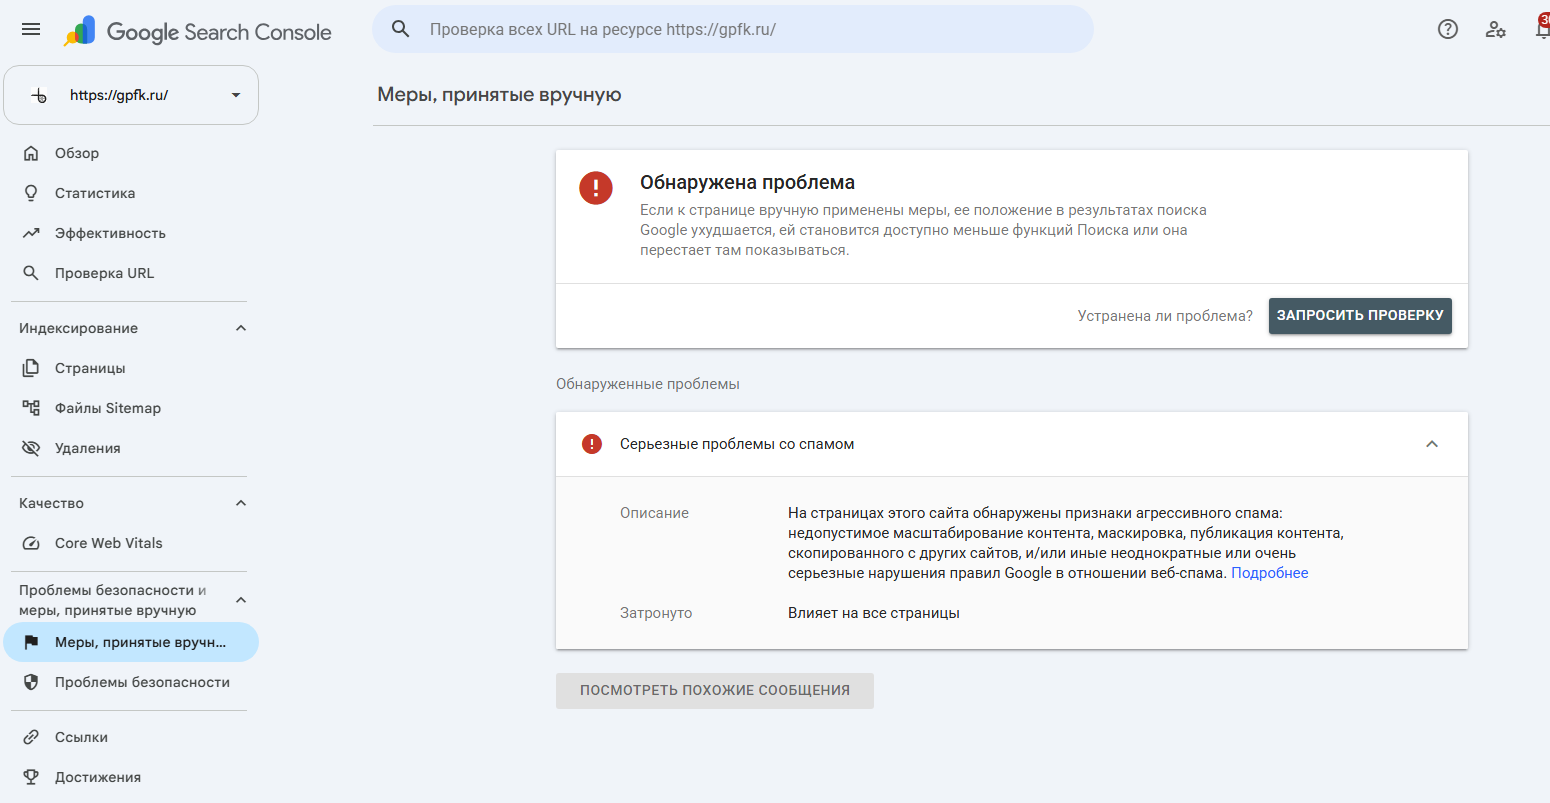Click the Удаления crossed-eye icon

coord(31,448)
